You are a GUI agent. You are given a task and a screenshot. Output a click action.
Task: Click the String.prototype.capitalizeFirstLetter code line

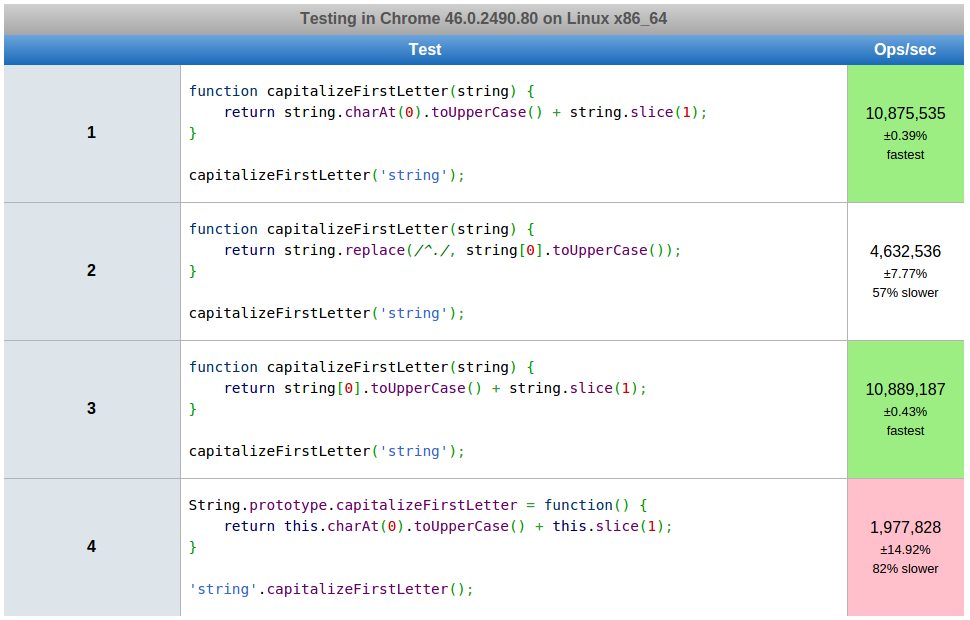point(418,505)
